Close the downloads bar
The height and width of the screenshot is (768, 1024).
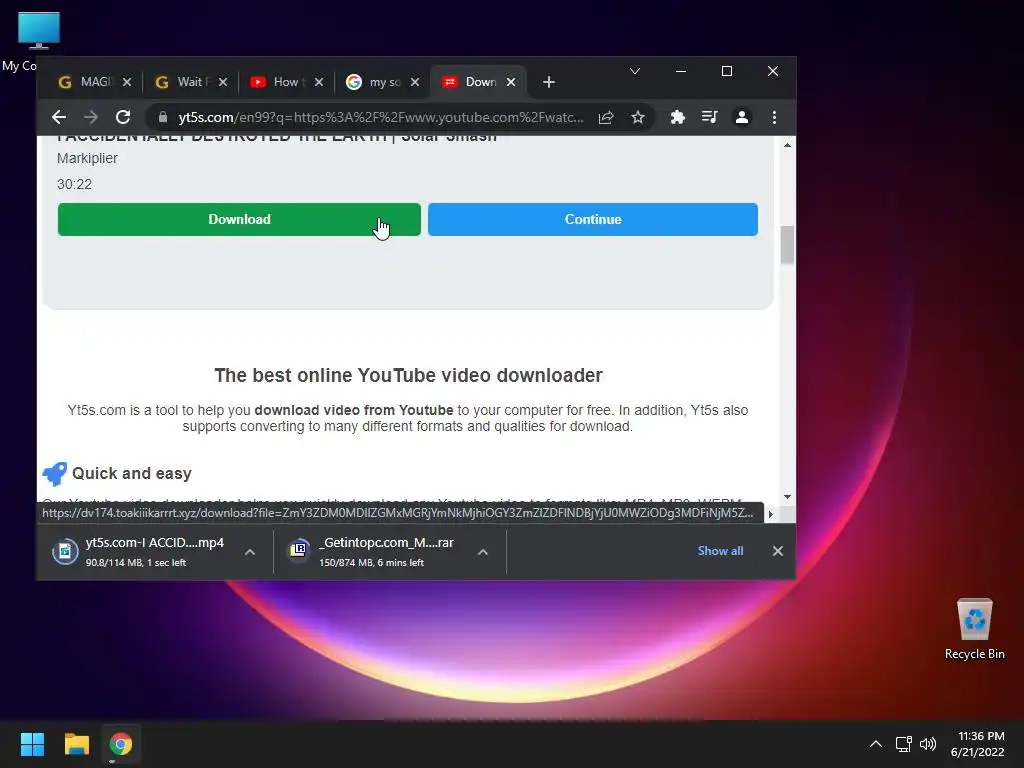tap(778, 551)
